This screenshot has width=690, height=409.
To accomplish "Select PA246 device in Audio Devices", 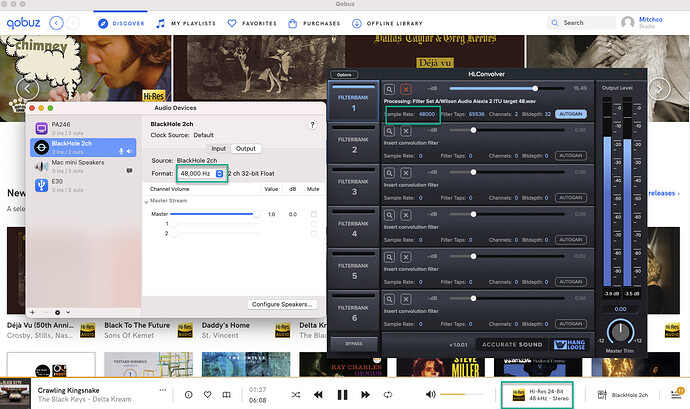I will (x=83, y=128).
